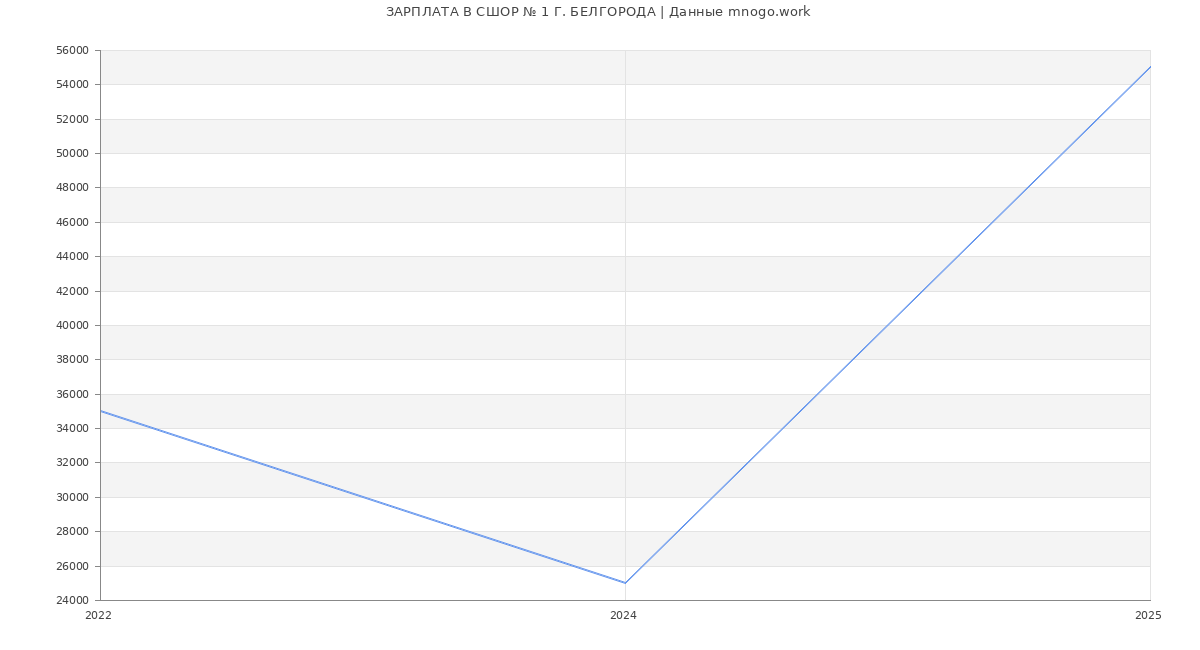Click the 24000 y-axis label
1200x650 pixels.
(x=72, y=600)
